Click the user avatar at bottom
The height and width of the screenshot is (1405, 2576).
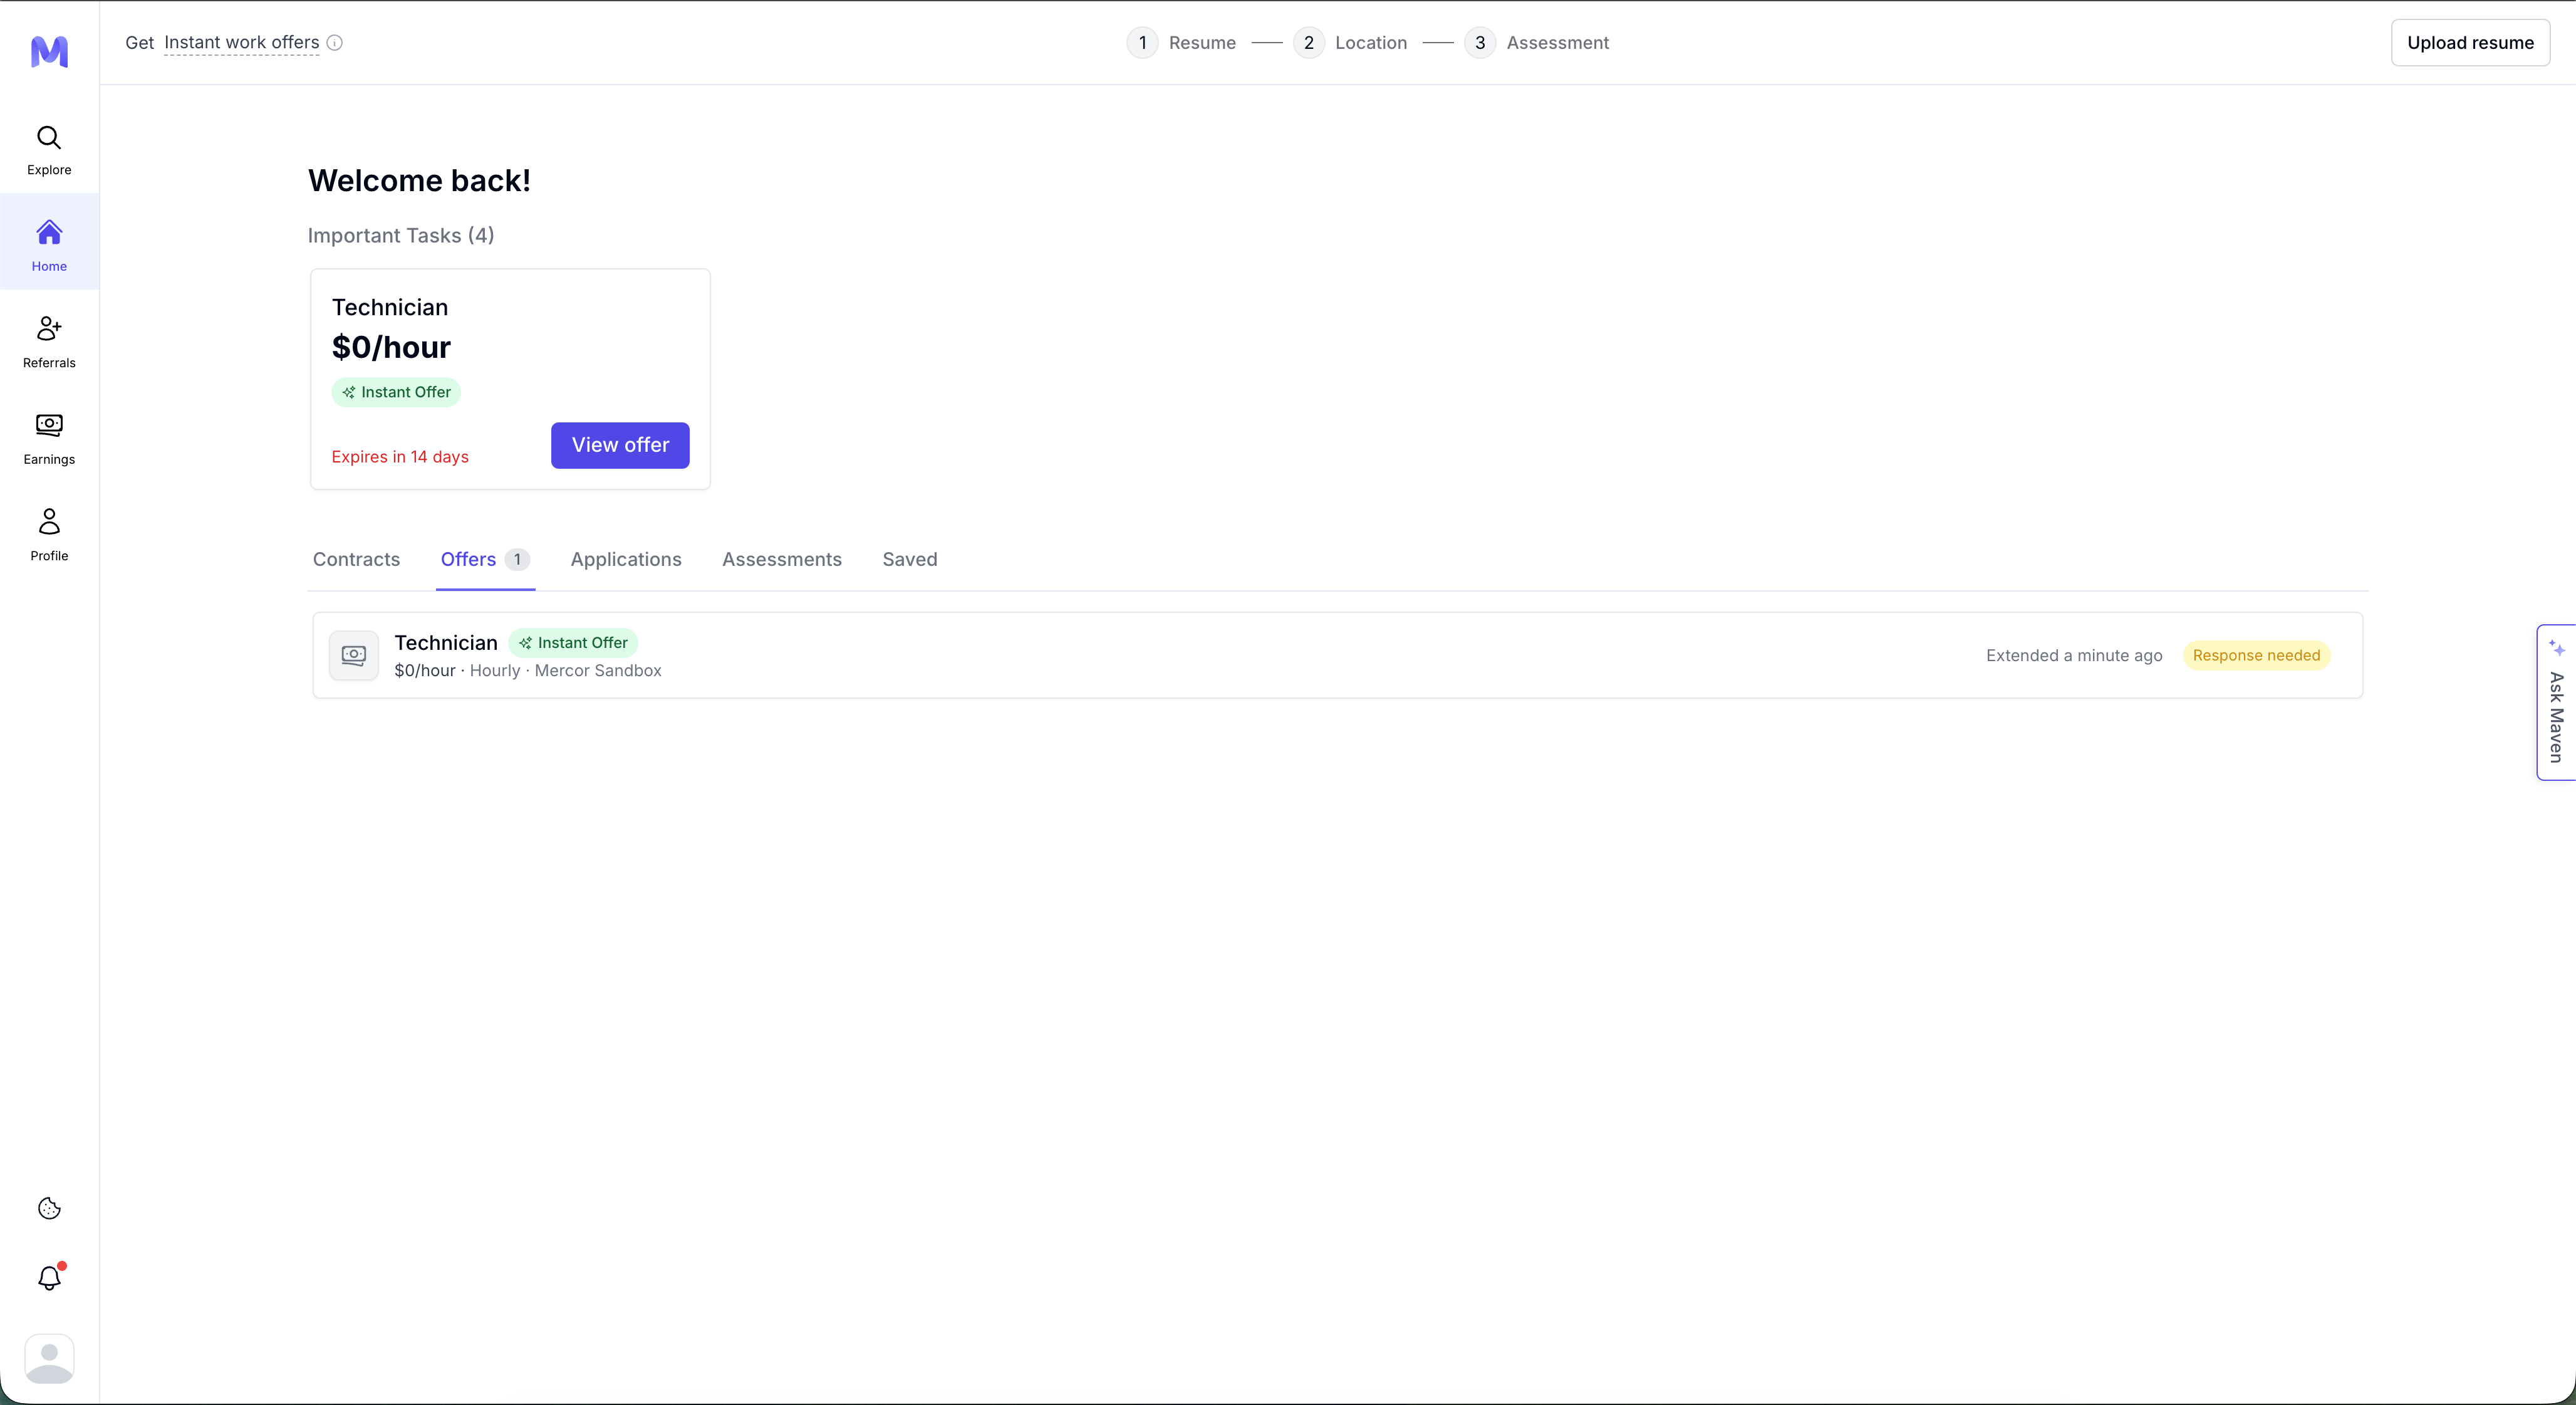click(x=49, y=1359)
